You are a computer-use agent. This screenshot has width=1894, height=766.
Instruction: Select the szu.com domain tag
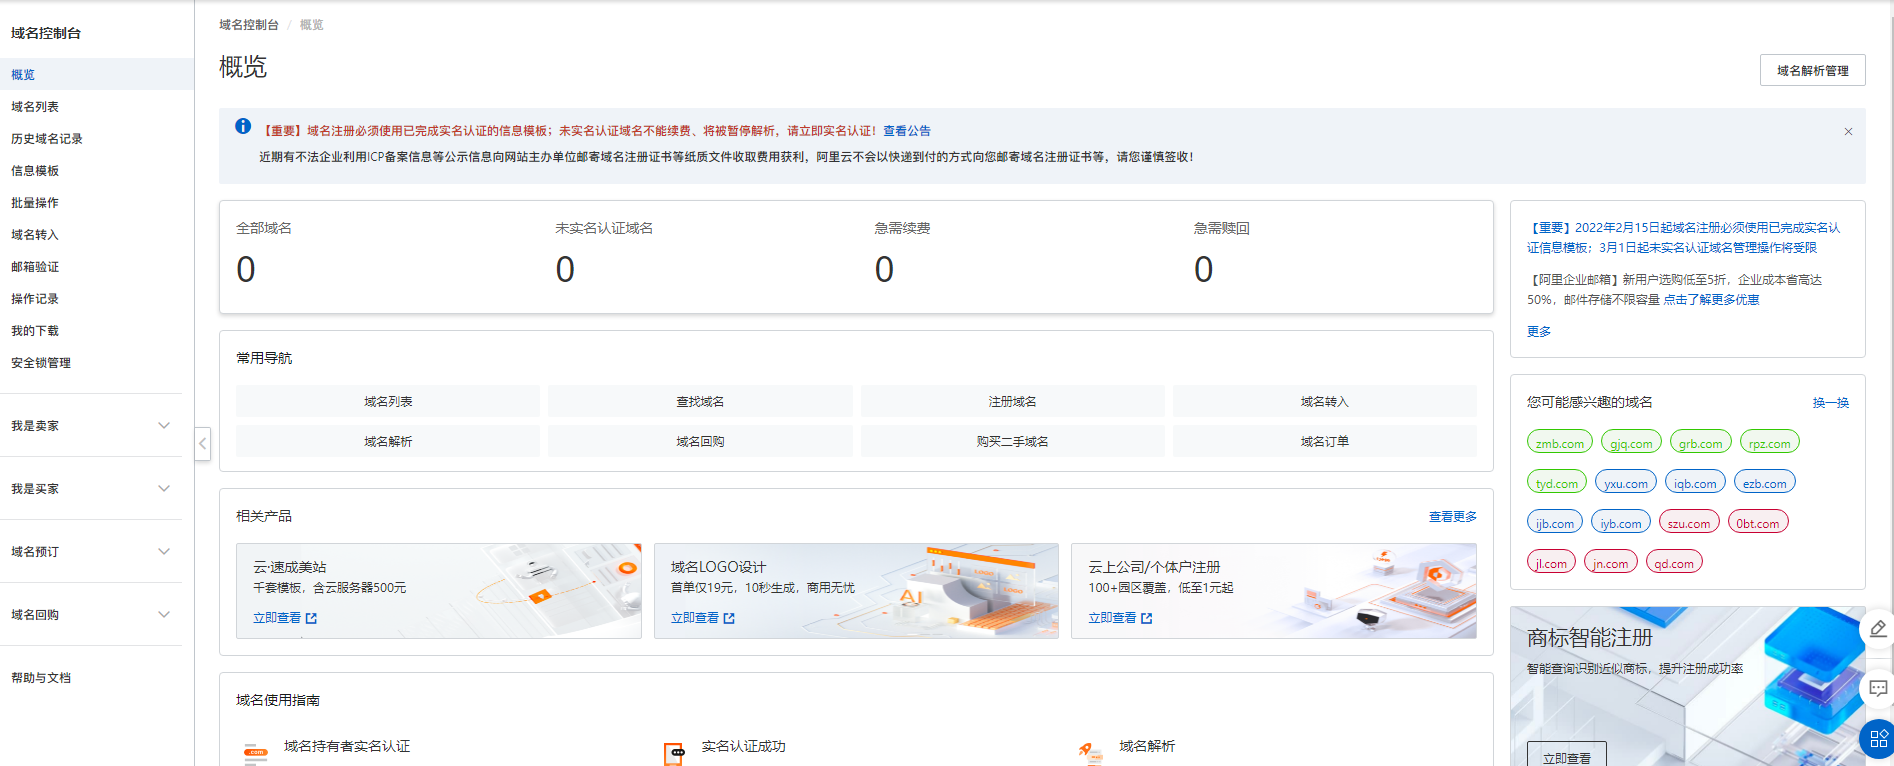(1689, 522)
